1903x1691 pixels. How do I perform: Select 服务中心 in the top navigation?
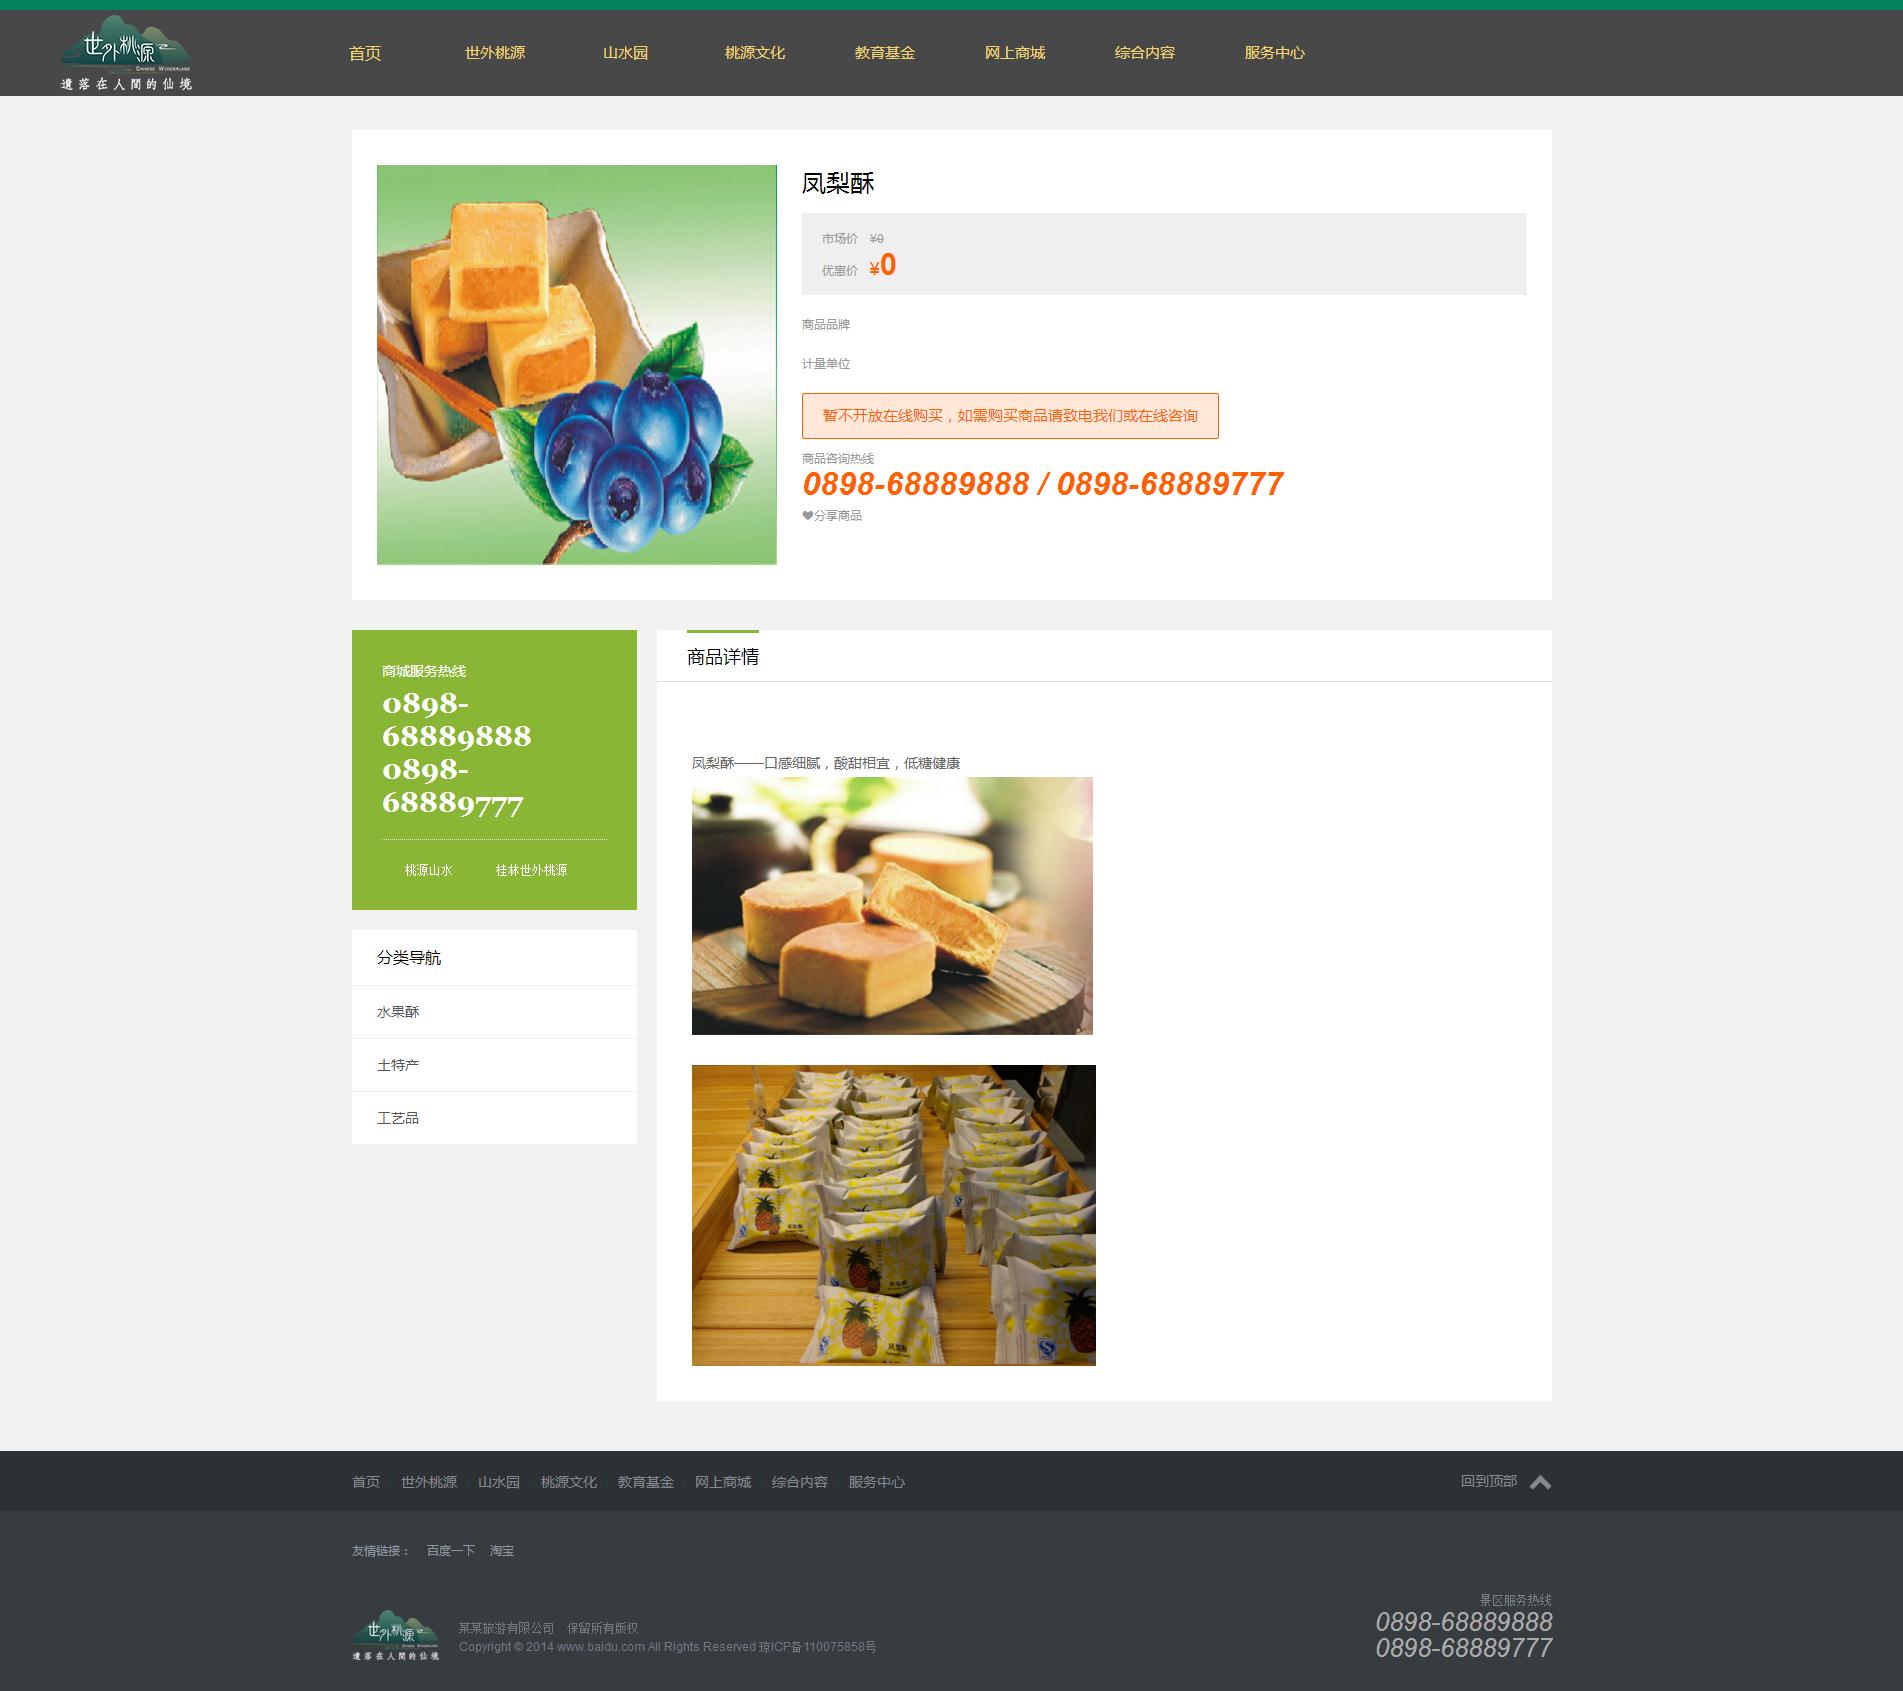click(1274, 53)
